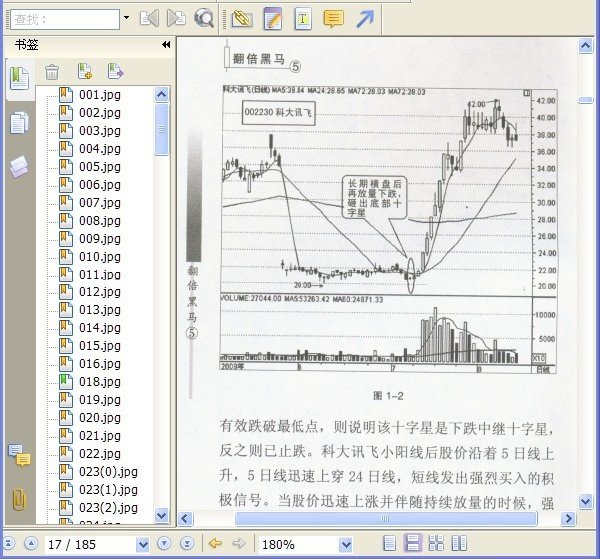600x559 pixels.
Task: Open the attachments paperclip panel
Action: click(x=19, y=499)
